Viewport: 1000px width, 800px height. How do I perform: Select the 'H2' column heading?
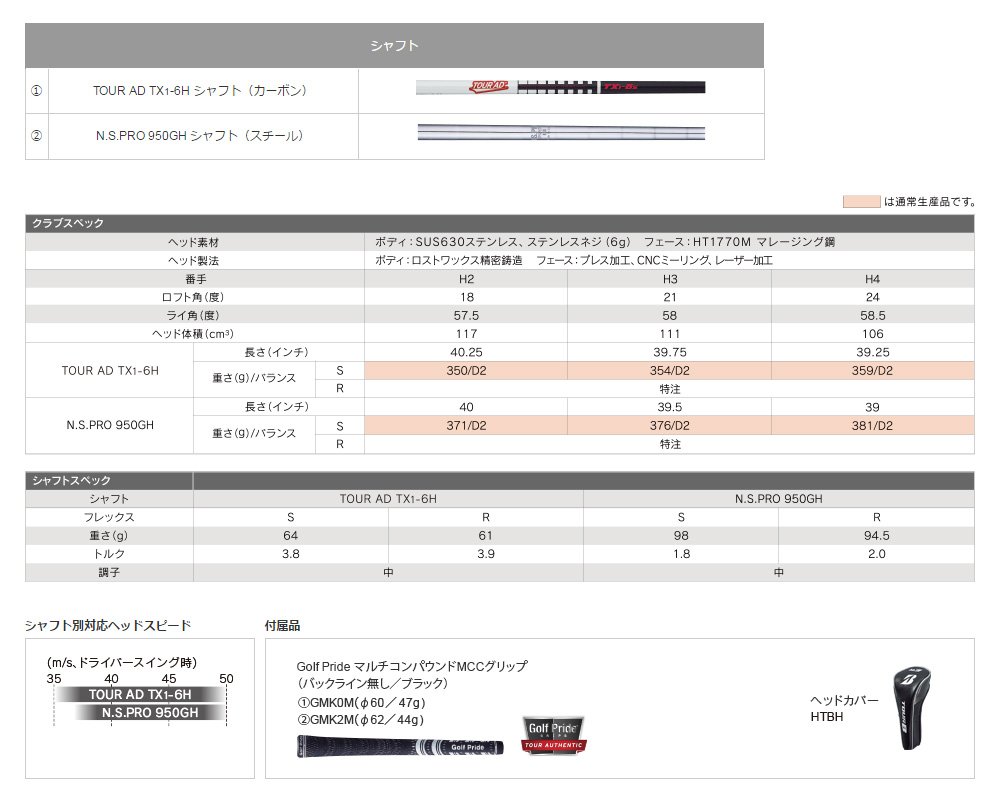click(x=466, y=279)
